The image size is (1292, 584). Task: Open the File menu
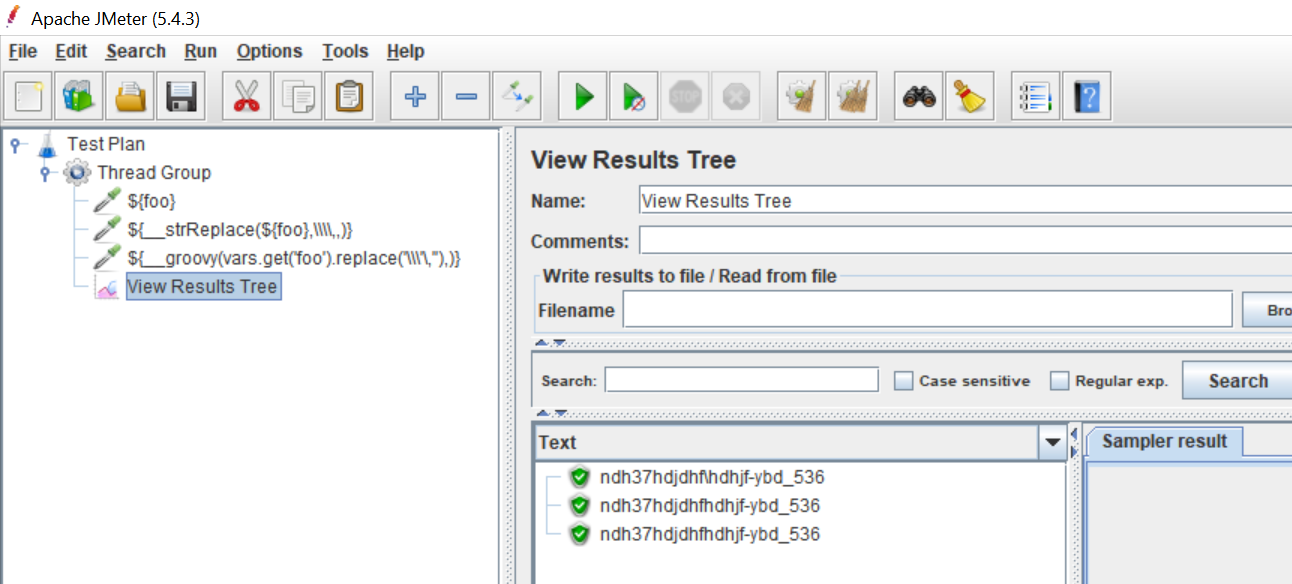(22, 51)
